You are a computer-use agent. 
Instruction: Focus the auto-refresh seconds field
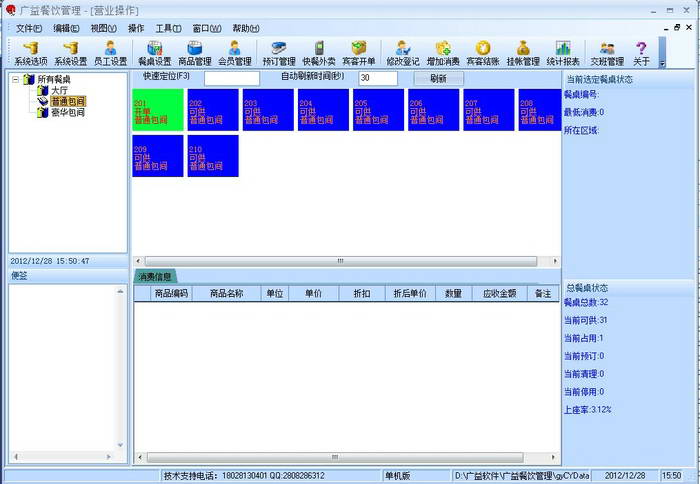click(x=378, y=79)
